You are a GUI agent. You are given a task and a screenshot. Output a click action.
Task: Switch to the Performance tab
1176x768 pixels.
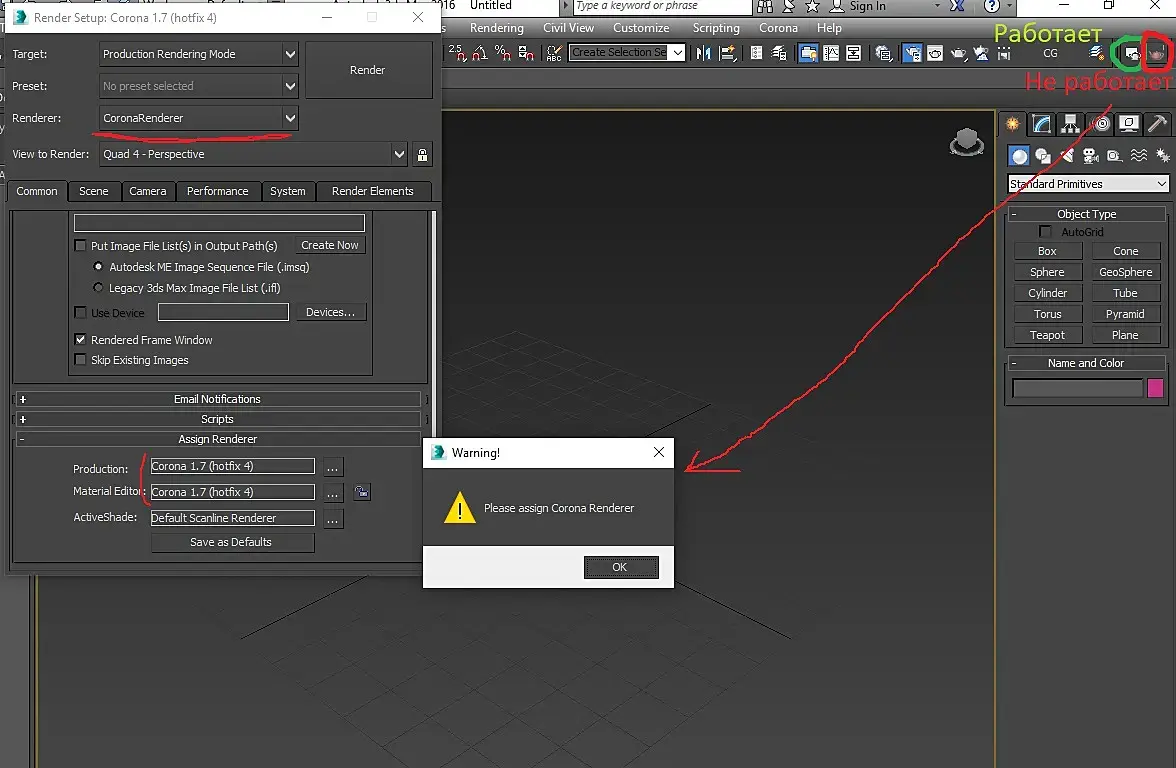[x=218, y=191]
